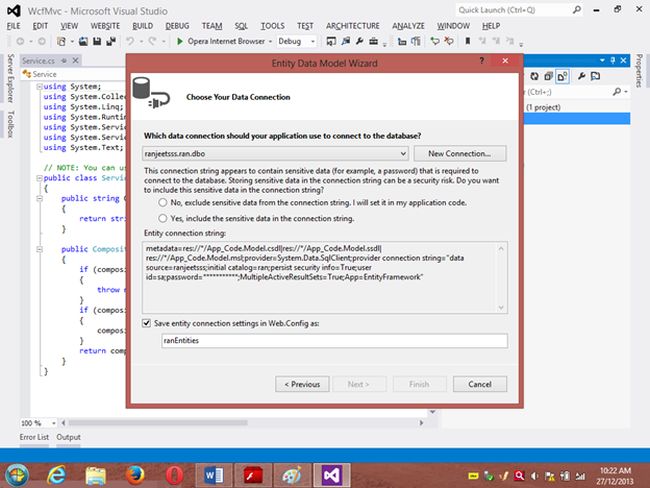The height and width of the screenshot is (488, 650).
Task: Open the Properties side tab on the right
Action: 639,70
